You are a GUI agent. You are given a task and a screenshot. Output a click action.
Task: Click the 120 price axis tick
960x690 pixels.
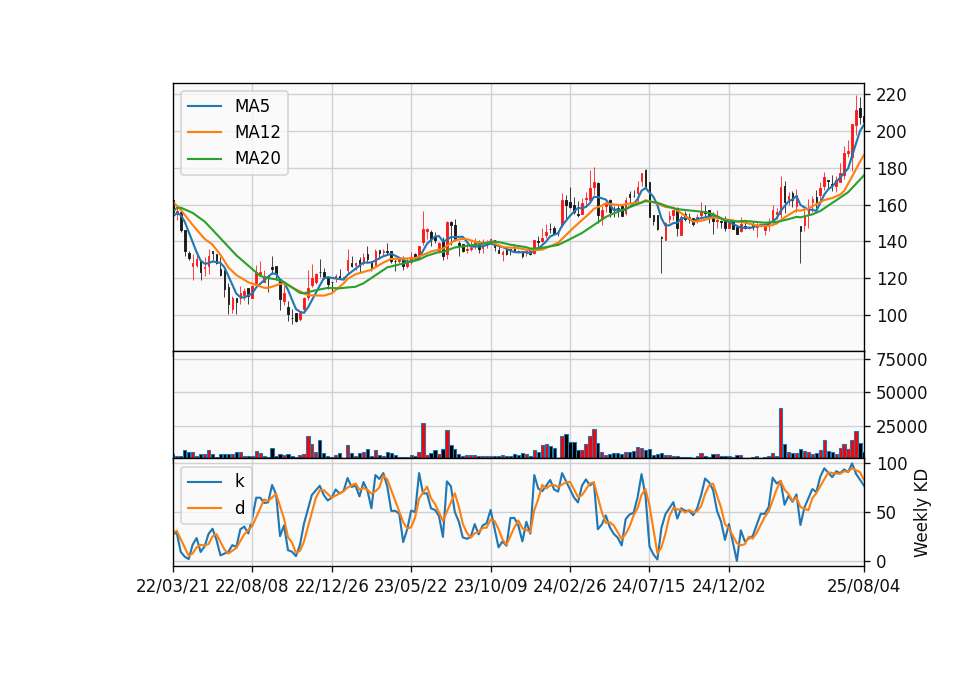891,279
